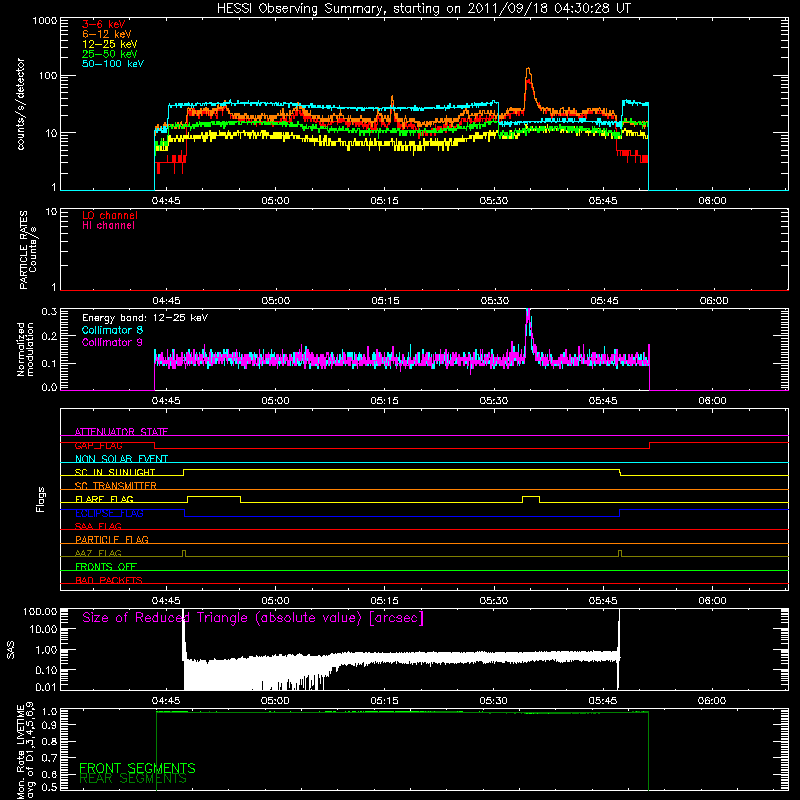The height and width of the screenshot is (800, 800).
Task: Select the ECLIPSE_FLAG label
Action: tap(109, 513)
